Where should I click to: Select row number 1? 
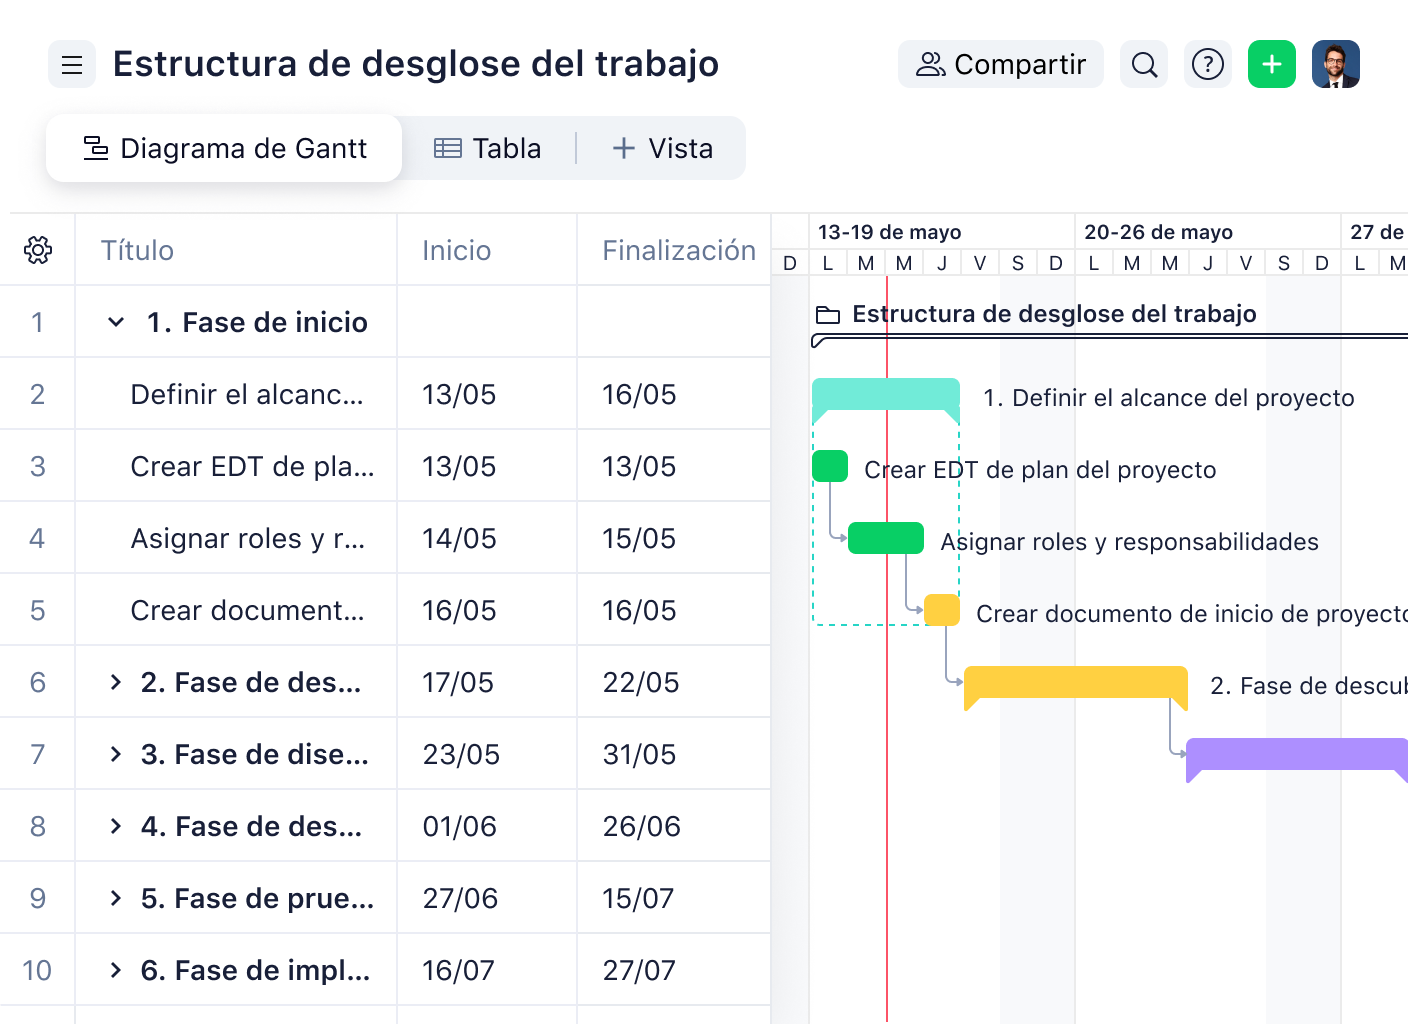[x=37, y=322]
